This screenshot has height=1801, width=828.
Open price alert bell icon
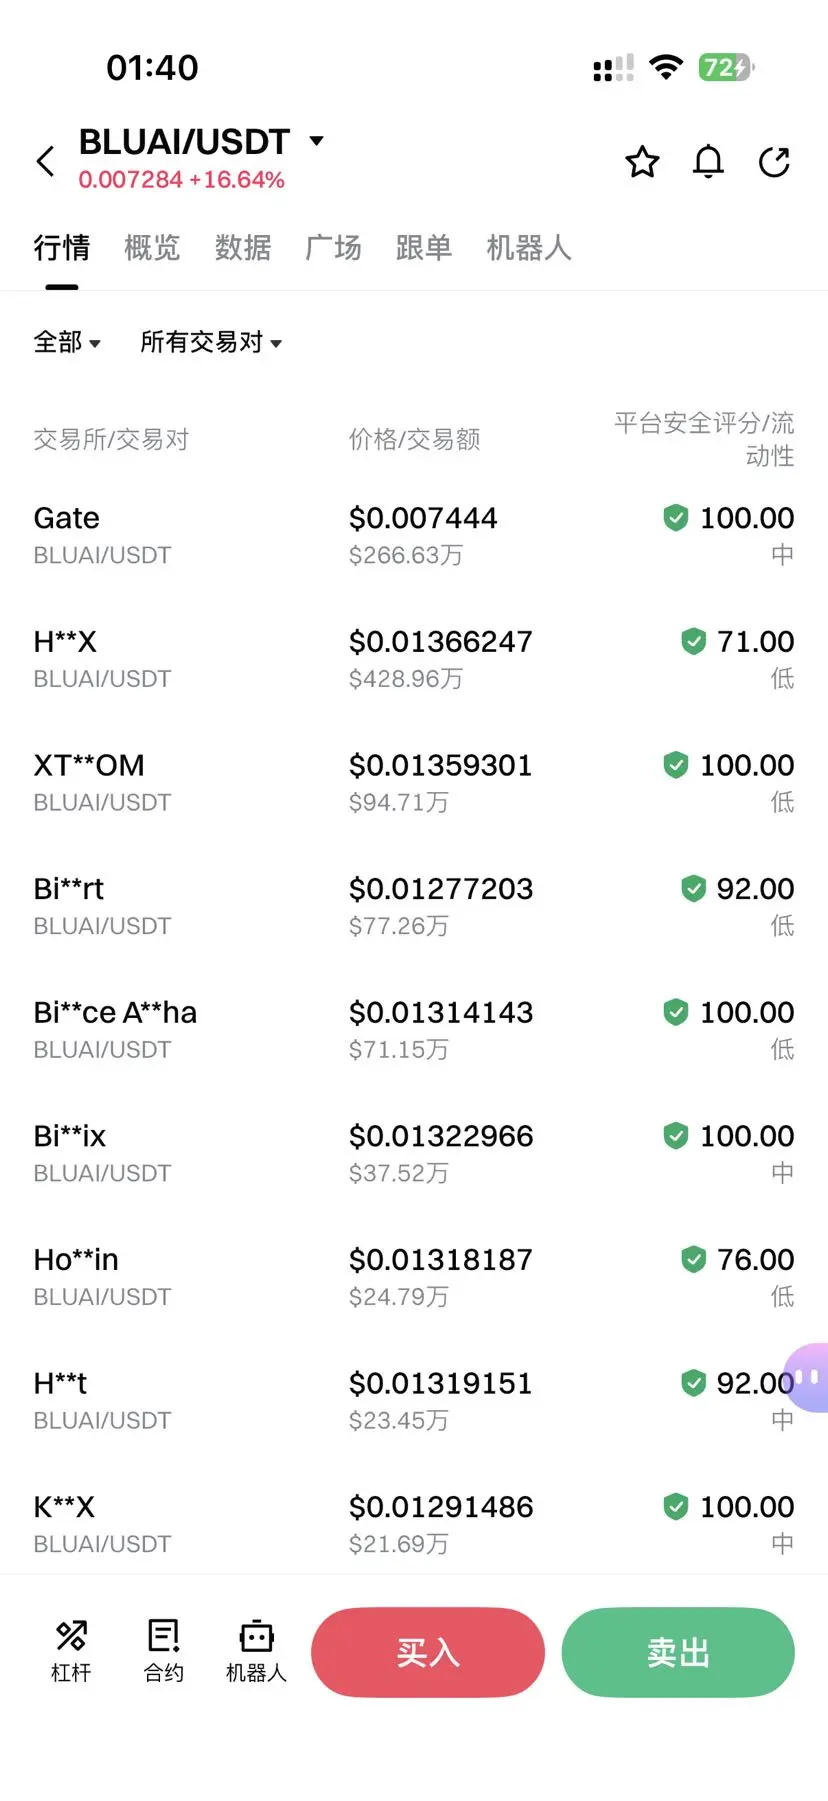(x=708, y=161)
